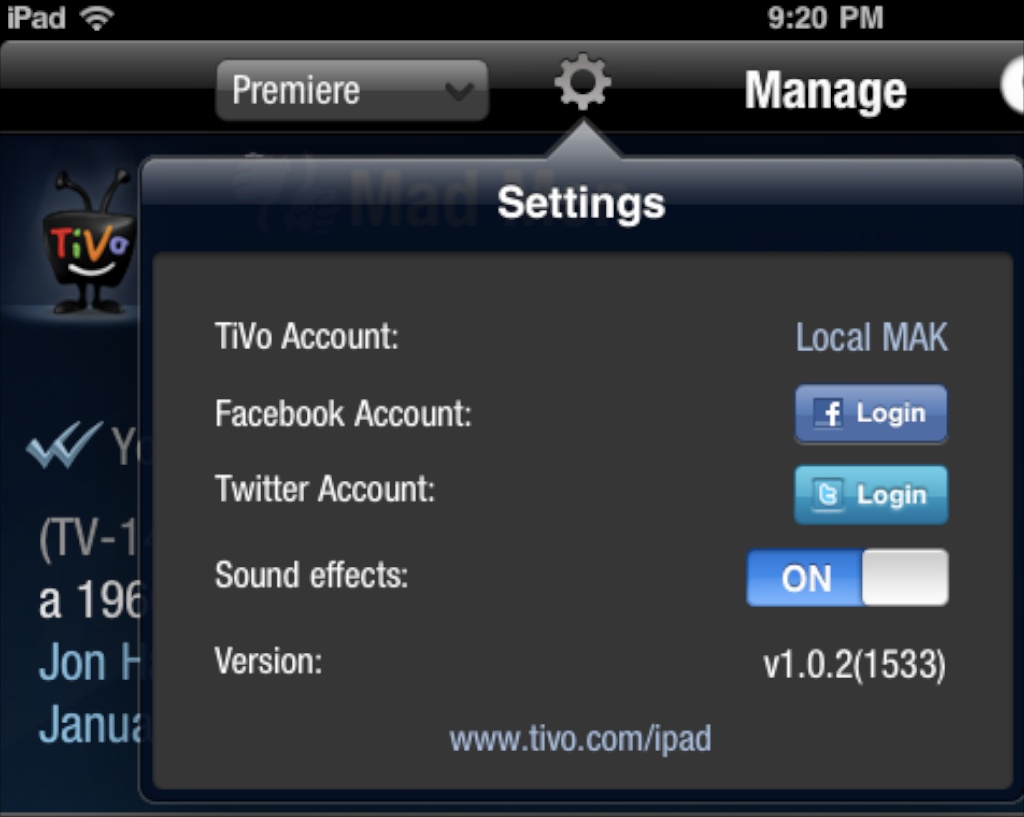Tap the TiVo Account label
This screenshot has height=817, width=1024.
pyautogui.click(x=307, y=337)
